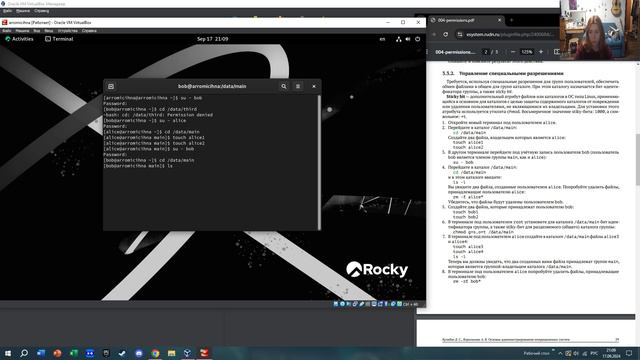Image resolution: width=640 pixels, height=360 pixels.
Task: Open the Устройства menu of the VM window
Action: tap(67, 31)
